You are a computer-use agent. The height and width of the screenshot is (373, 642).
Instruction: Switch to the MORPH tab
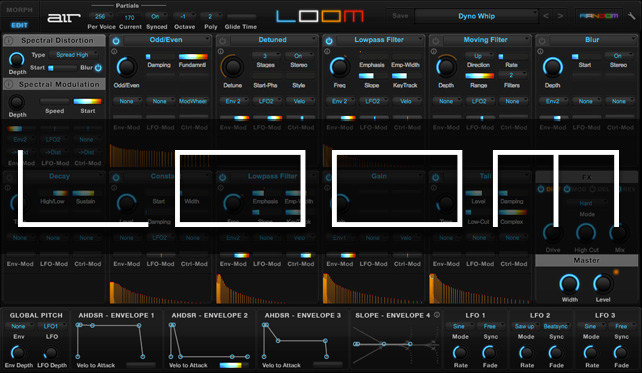coord(19,9)
